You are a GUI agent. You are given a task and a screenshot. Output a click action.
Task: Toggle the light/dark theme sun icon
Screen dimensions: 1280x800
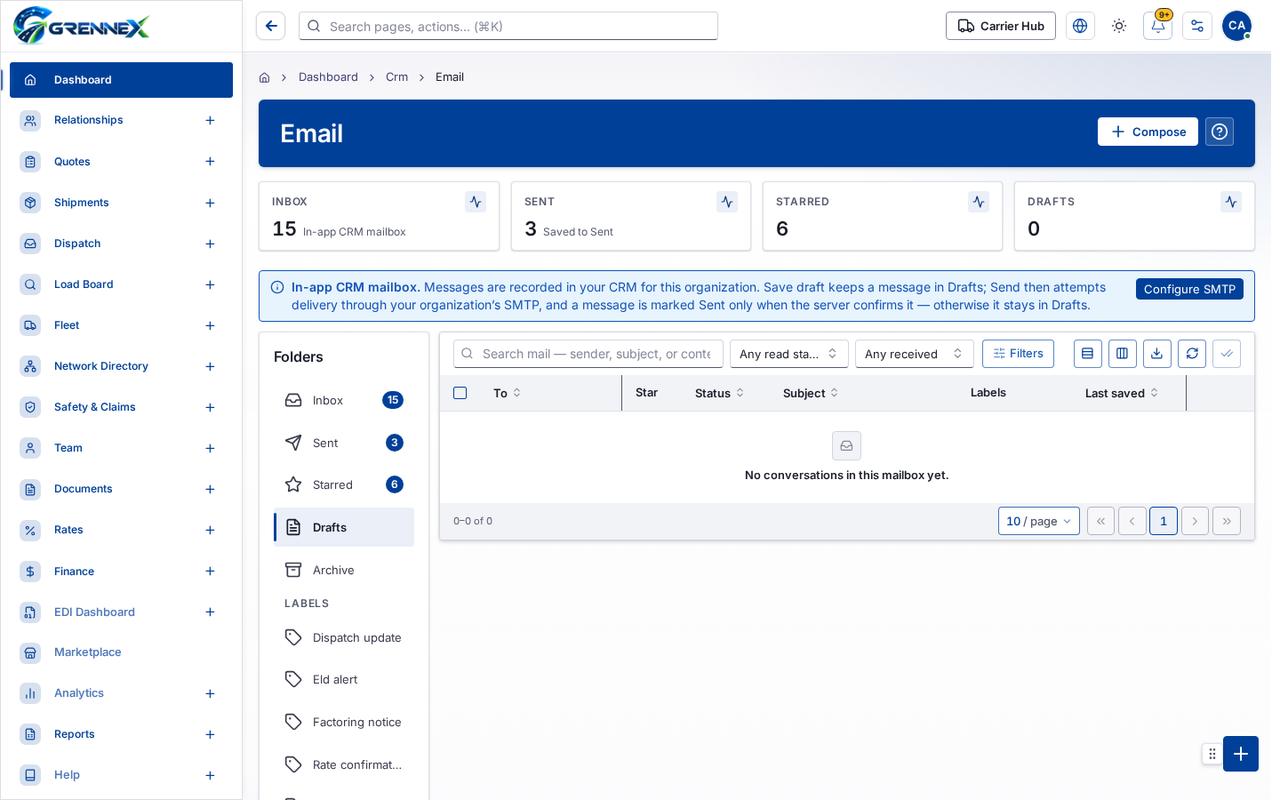pos(1119,26)
